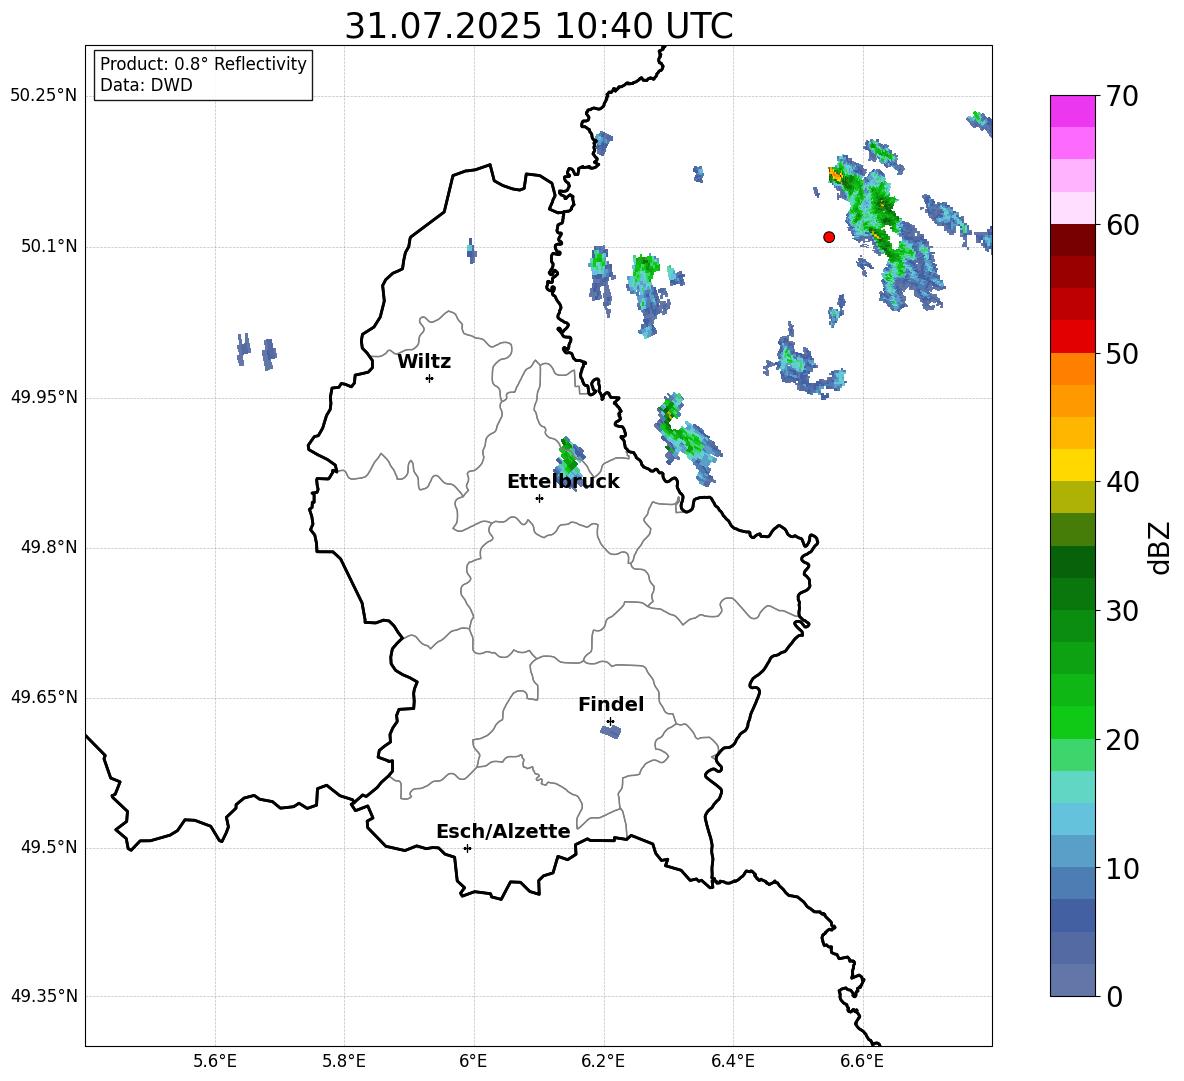Click the 0 tick on the colorbar
This screenshot has height=1081, width=1184.
1114,997
